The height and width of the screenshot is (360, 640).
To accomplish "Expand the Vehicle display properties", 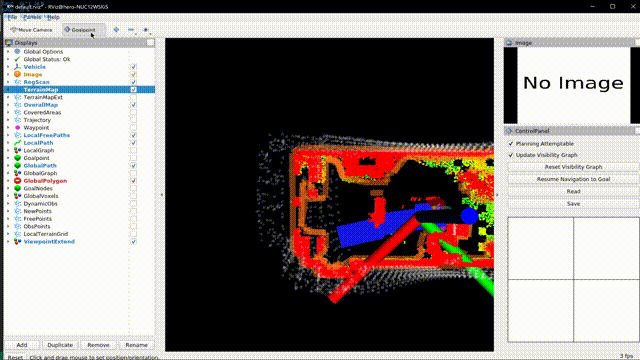I will click(x=8, y=67).
